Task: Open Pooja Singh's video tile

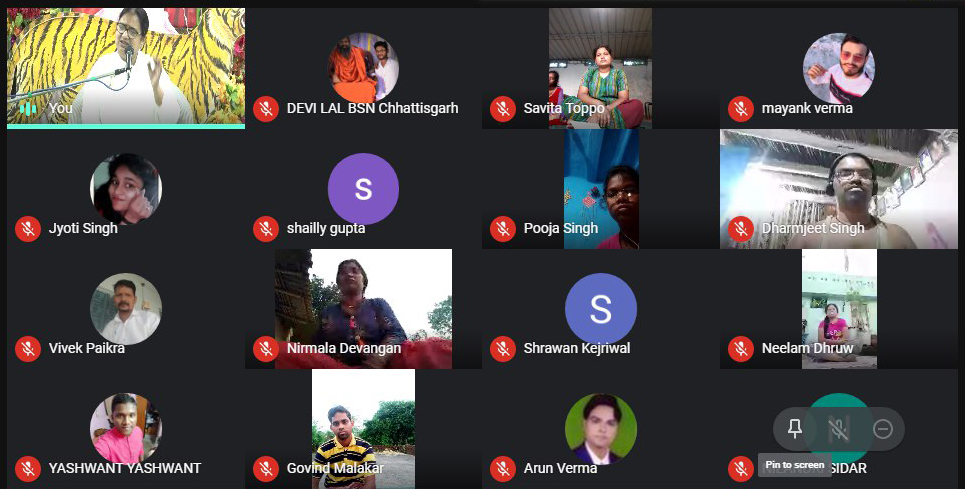Action: [601, 189]
